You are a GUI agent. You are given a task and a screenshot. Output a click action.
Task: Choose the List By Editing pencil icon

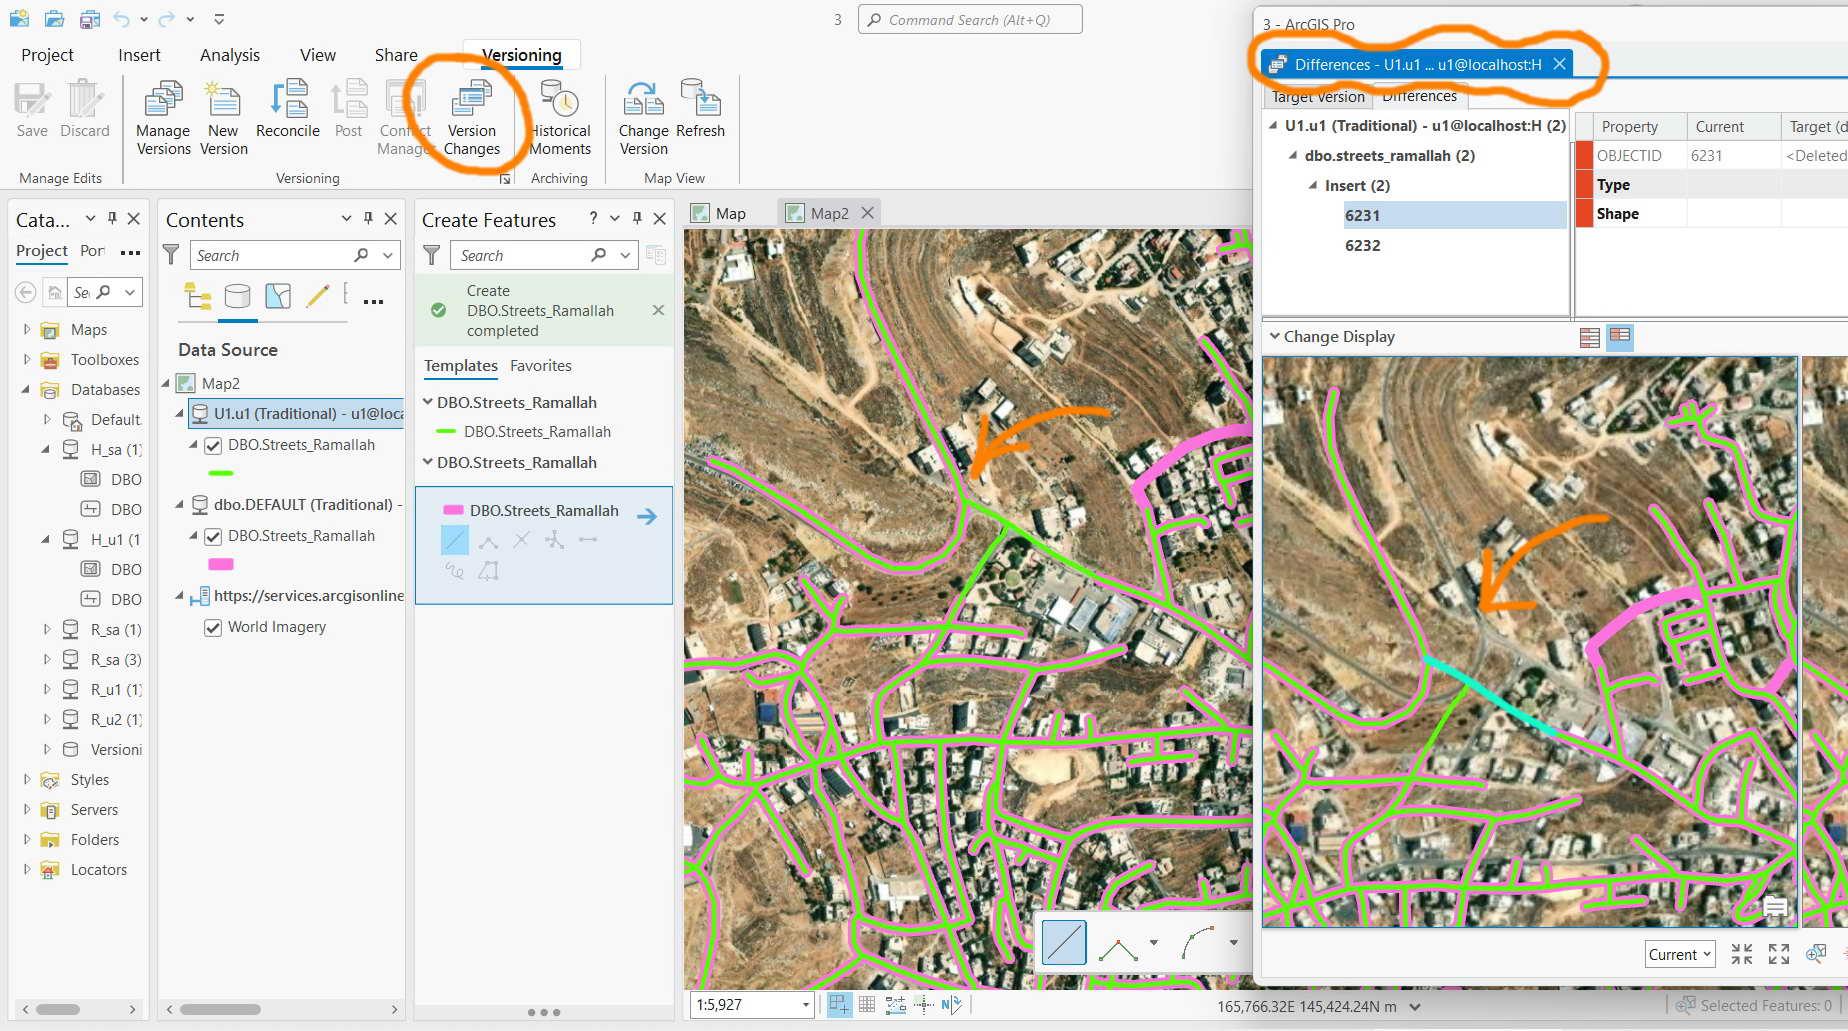[x=318, y=296]
